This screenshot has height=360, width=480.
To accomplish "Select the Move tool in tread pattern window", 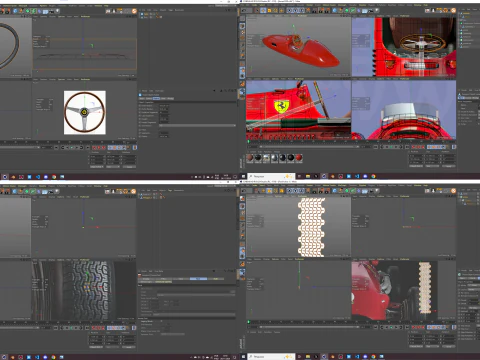I will tap(263, 191).
